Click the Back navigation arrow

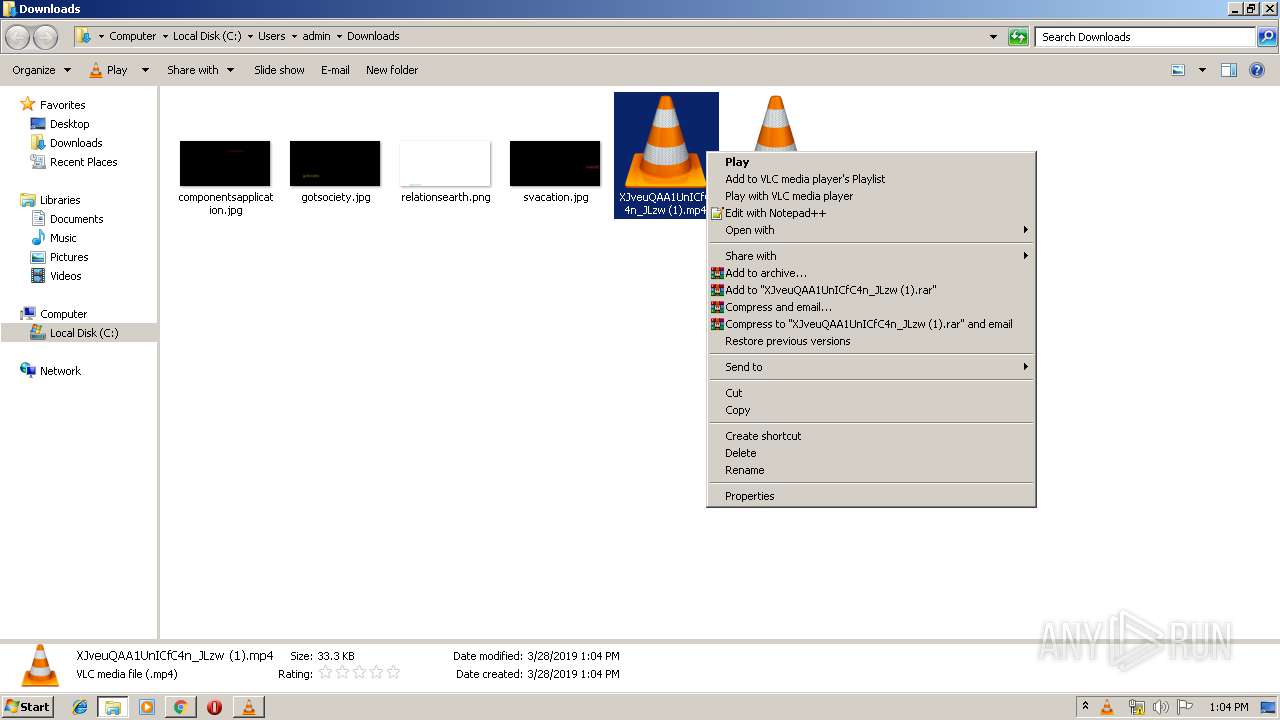(x=18, y=37)
